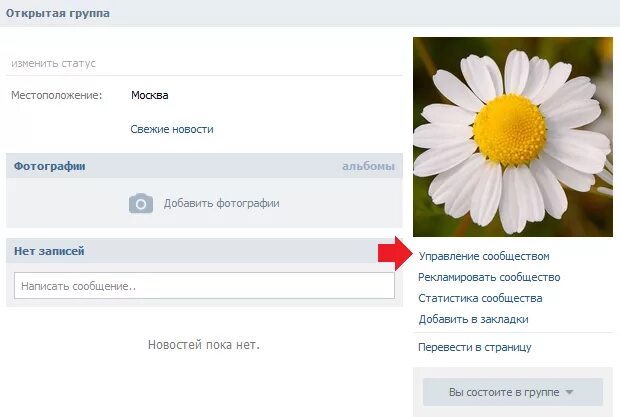620x417 pixels.
Task: Select 'Рекламировать сообщество'
Action: pyautogui.click(x=489, y=277)
